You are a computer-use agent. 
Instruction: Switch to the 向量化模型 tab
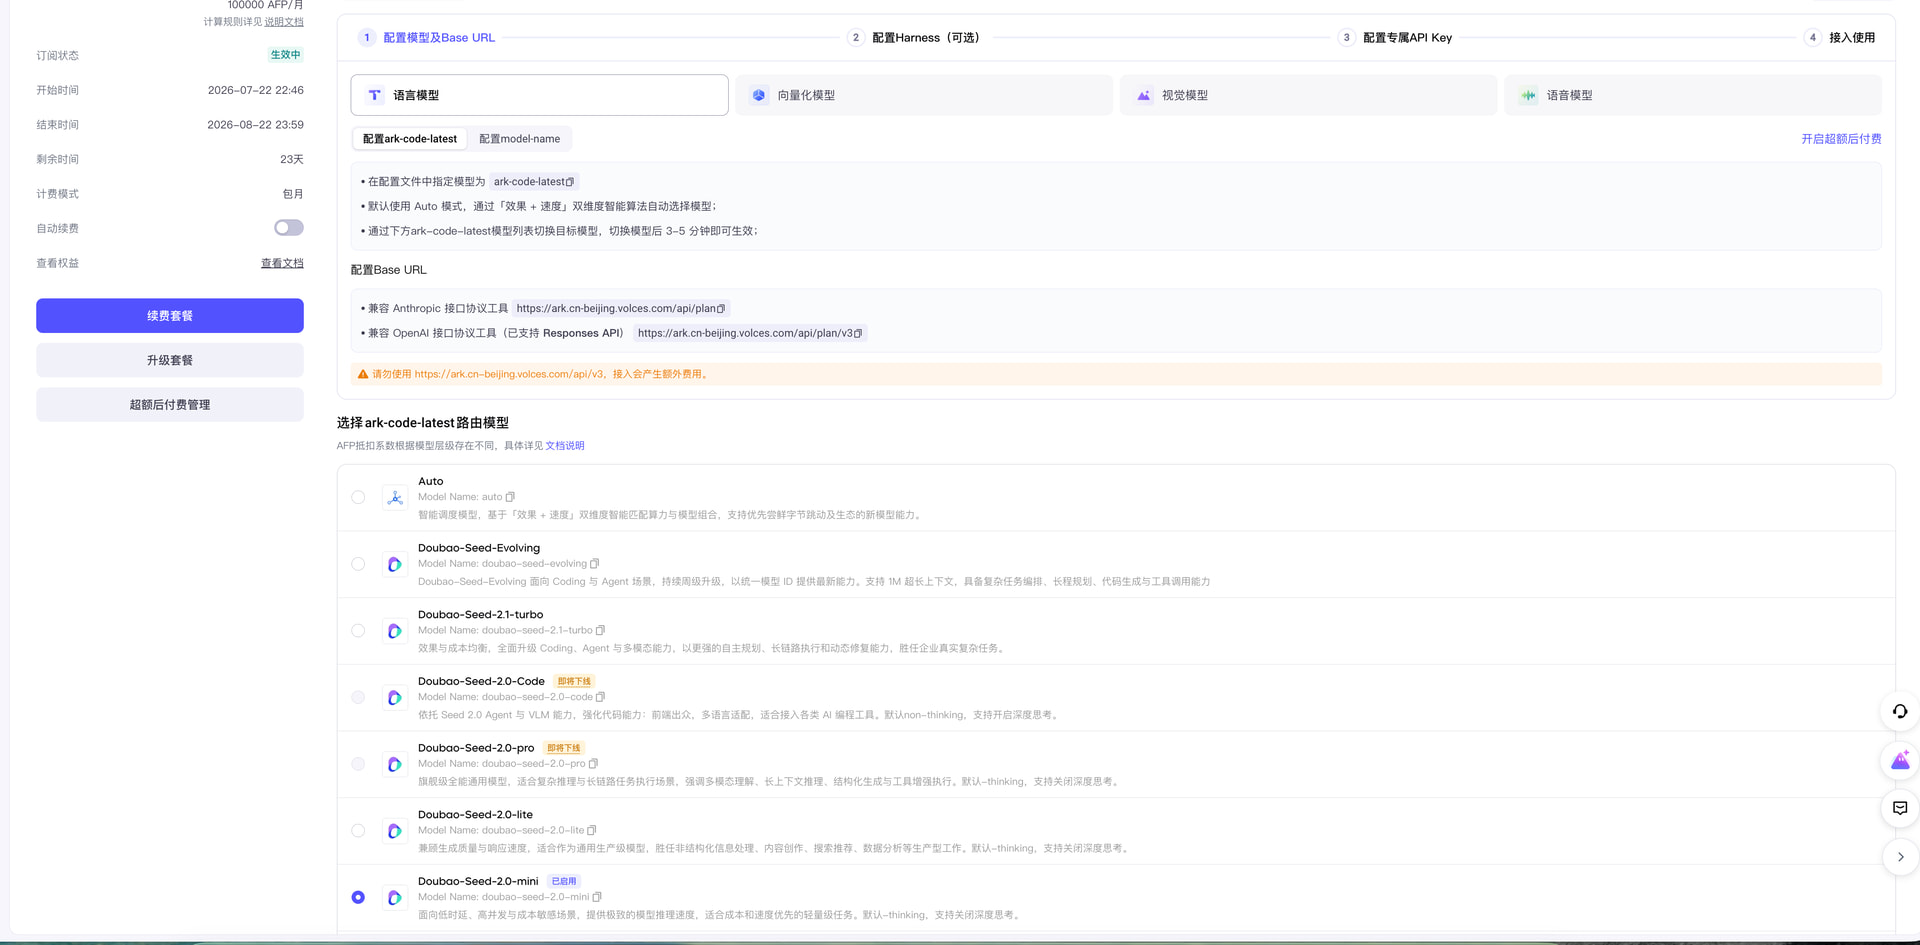(924, 95)
